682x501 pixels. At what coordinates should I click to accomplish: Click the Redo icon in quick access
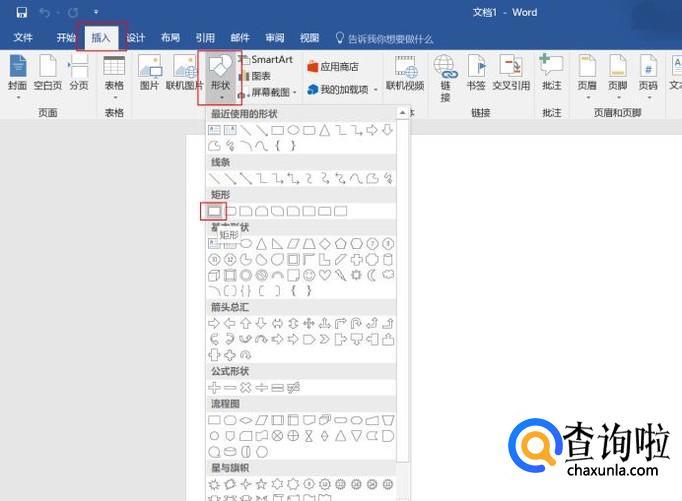click(73, 13)
